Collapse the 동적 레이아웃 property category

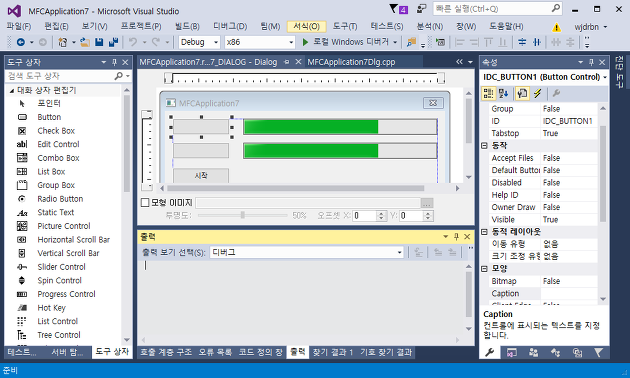click(x=485, y=232)
